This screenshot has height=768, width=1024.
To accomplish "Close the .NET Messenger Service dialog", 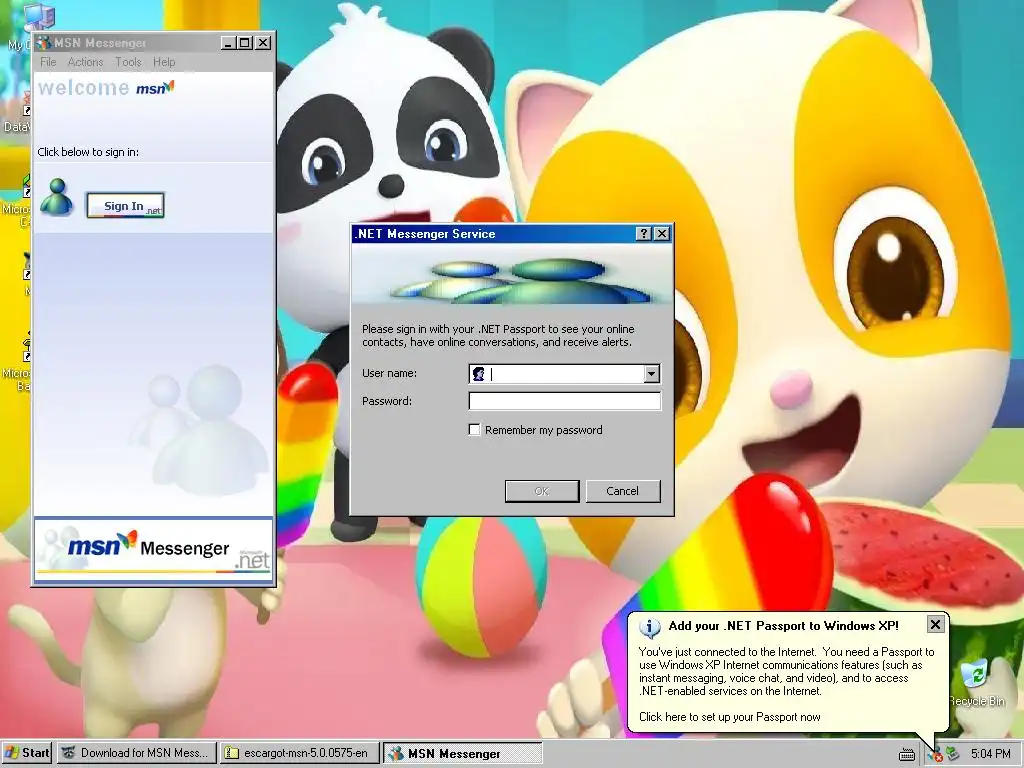I will (662, 234).
